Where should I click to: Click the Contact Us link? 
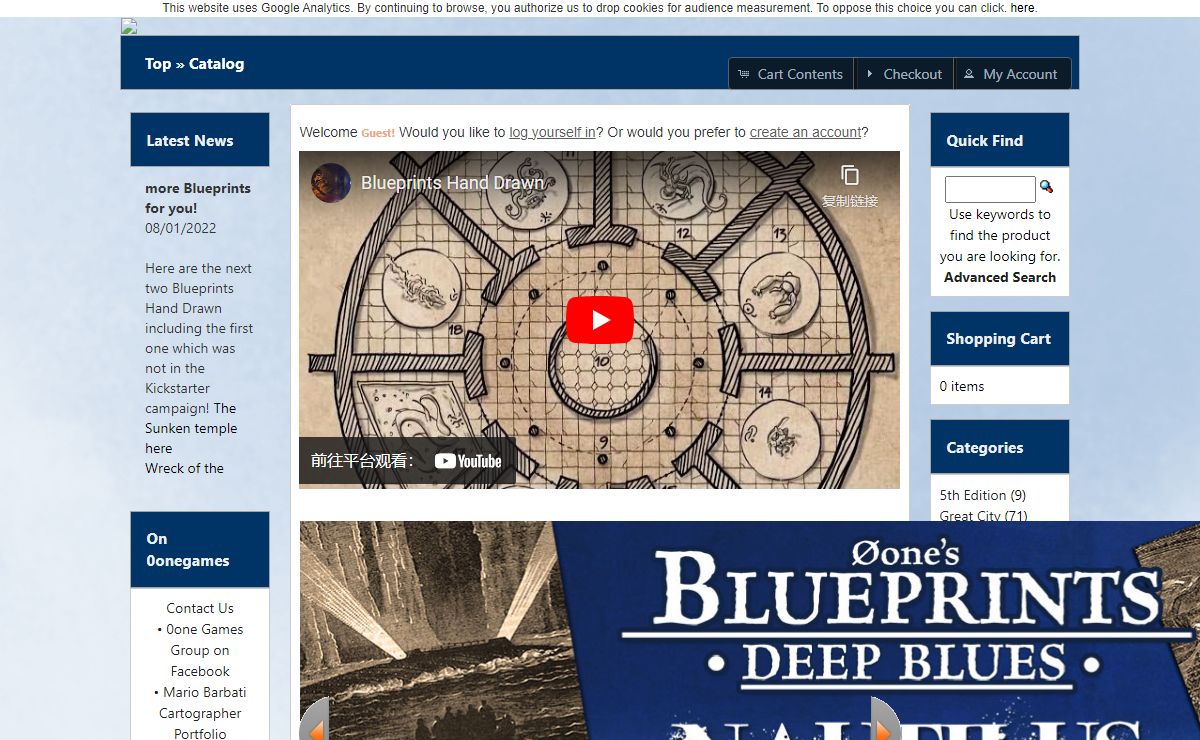(200, 608)
